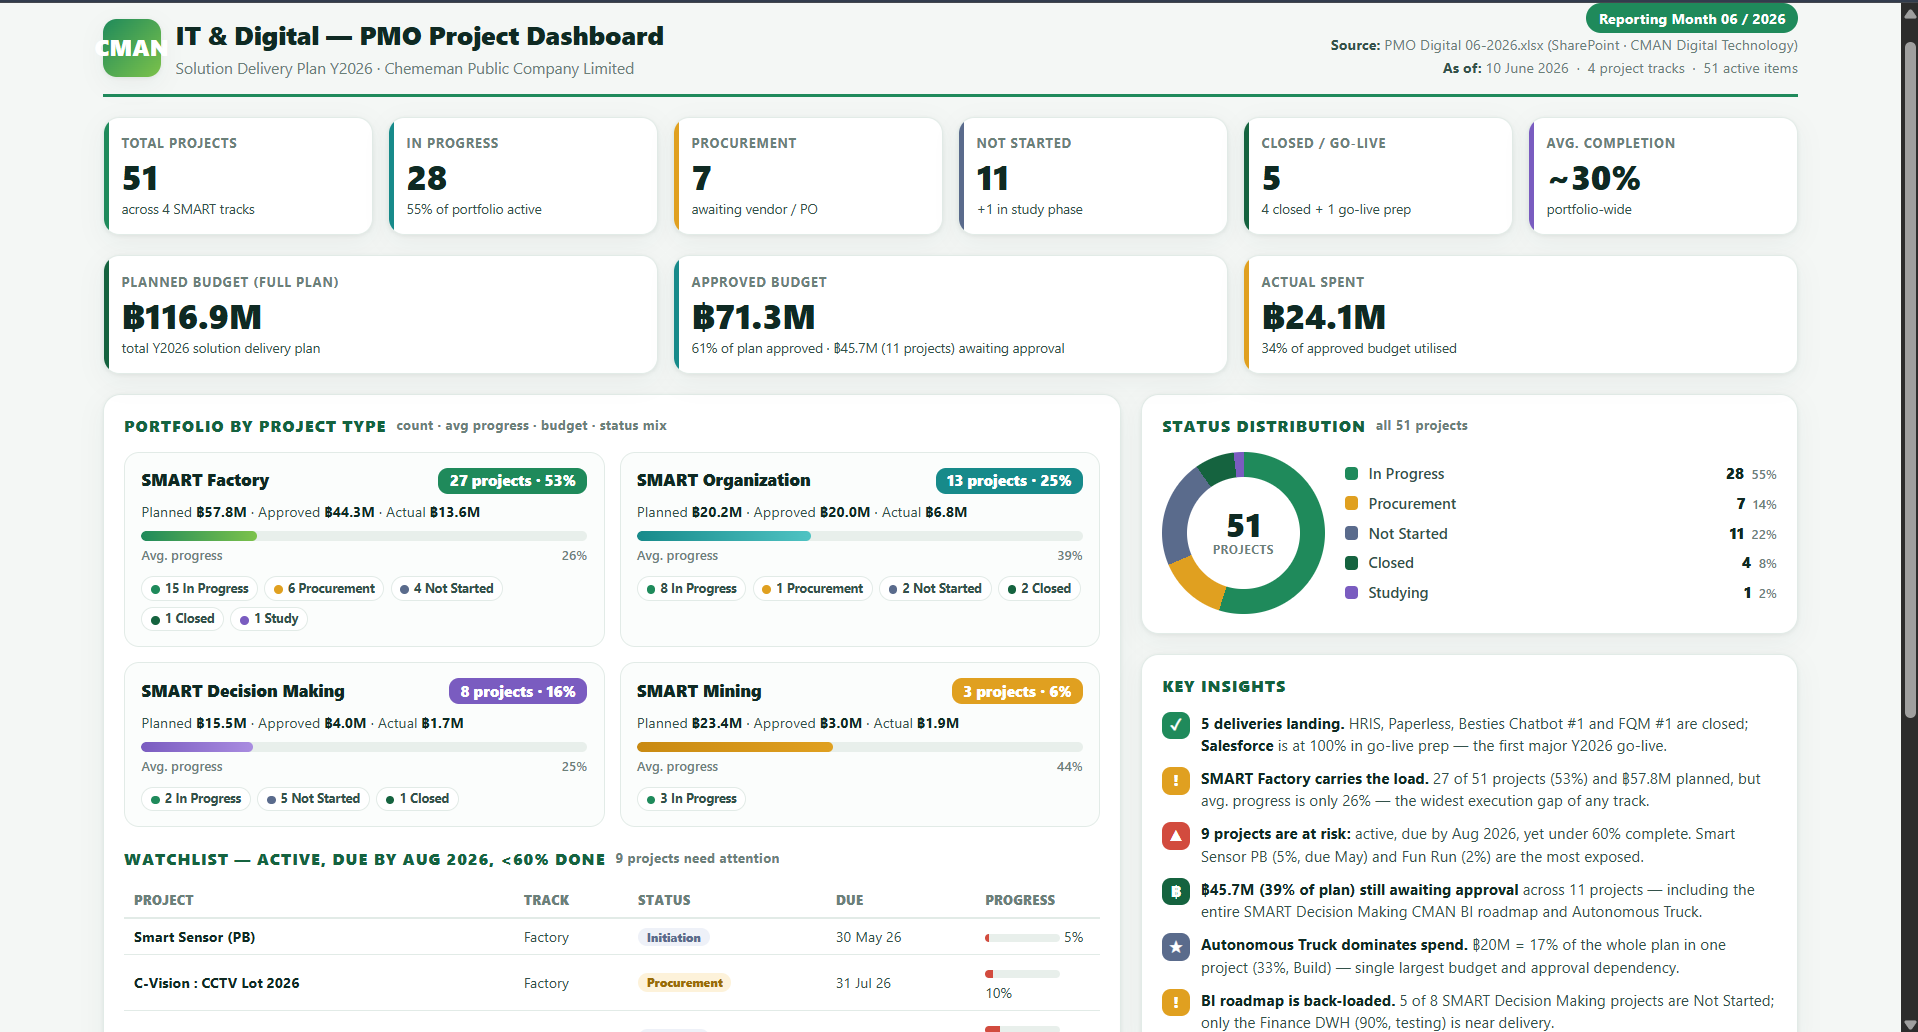
Task: Click the 2 Closed chip
Action: pos(1039,589)
